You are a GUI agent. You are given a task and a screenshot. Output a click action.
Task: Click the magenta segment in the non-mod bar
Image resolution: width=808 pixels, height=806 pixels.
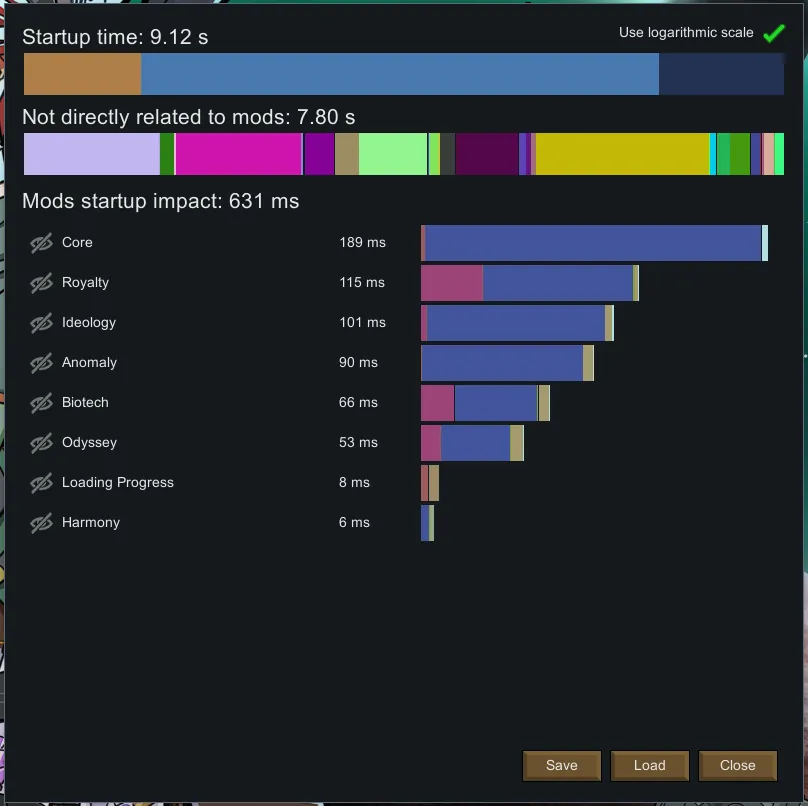(238, 154)
